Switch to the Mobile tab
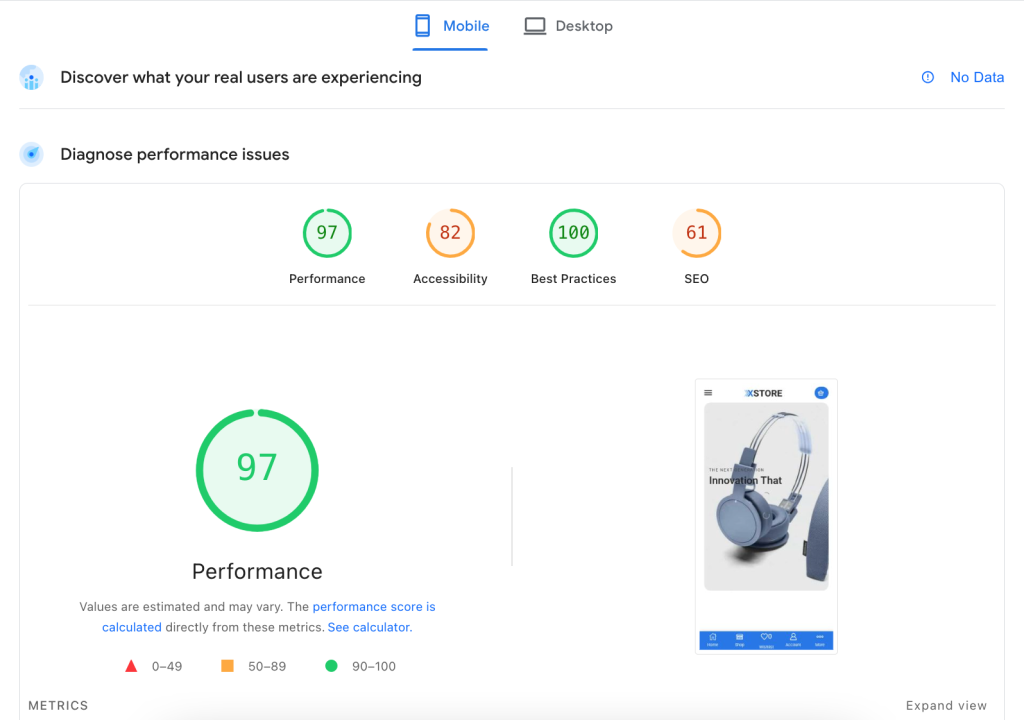The image size is (1024, 720). 451,26
